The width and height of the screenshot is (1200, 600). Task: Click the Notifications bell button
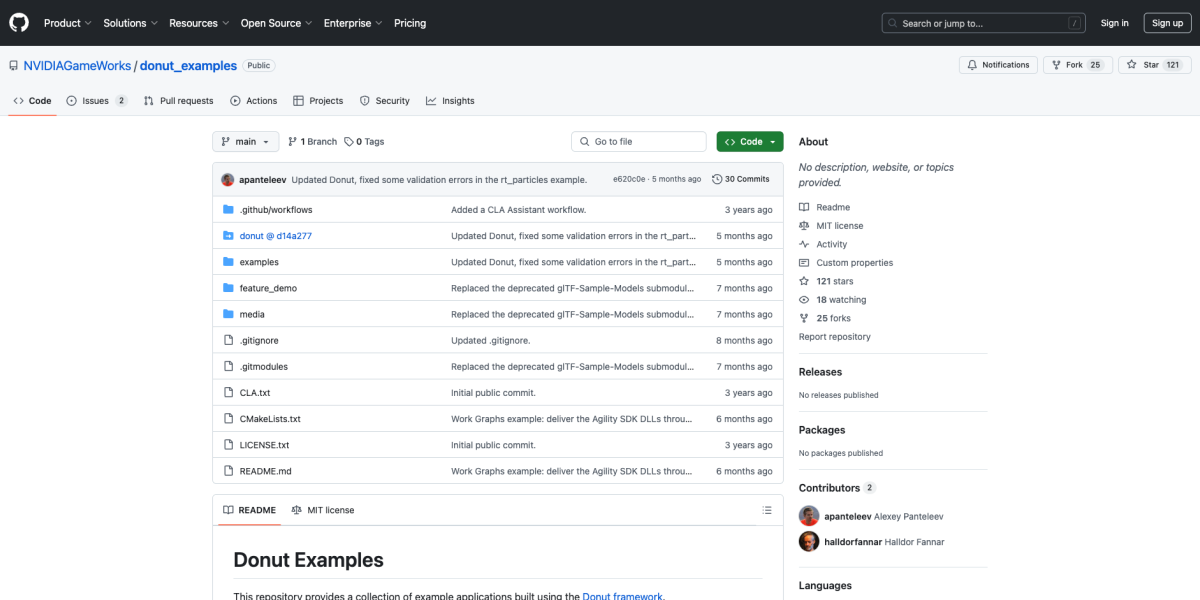(x=998, y=65)
